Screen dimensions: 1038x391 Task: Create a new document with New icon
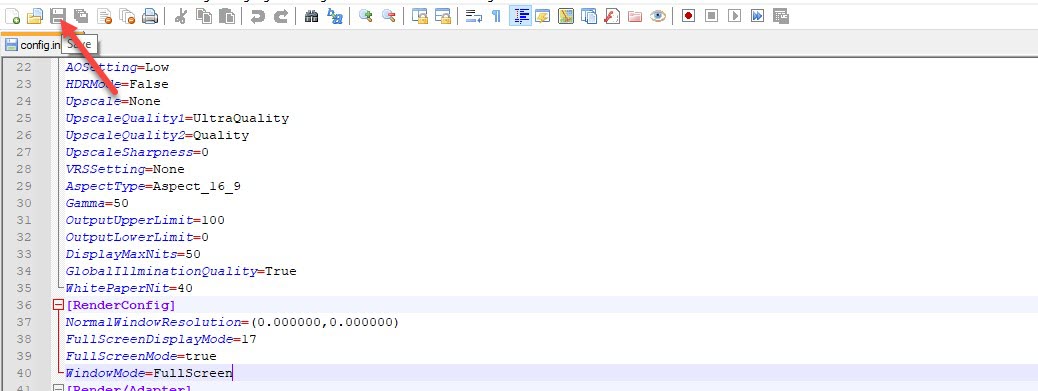(12, 17)
